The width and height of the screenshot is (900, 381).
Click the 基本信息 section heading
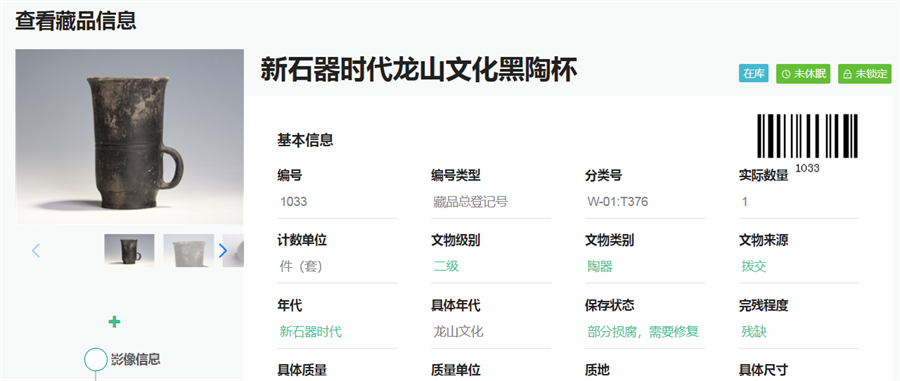(305, 140)
